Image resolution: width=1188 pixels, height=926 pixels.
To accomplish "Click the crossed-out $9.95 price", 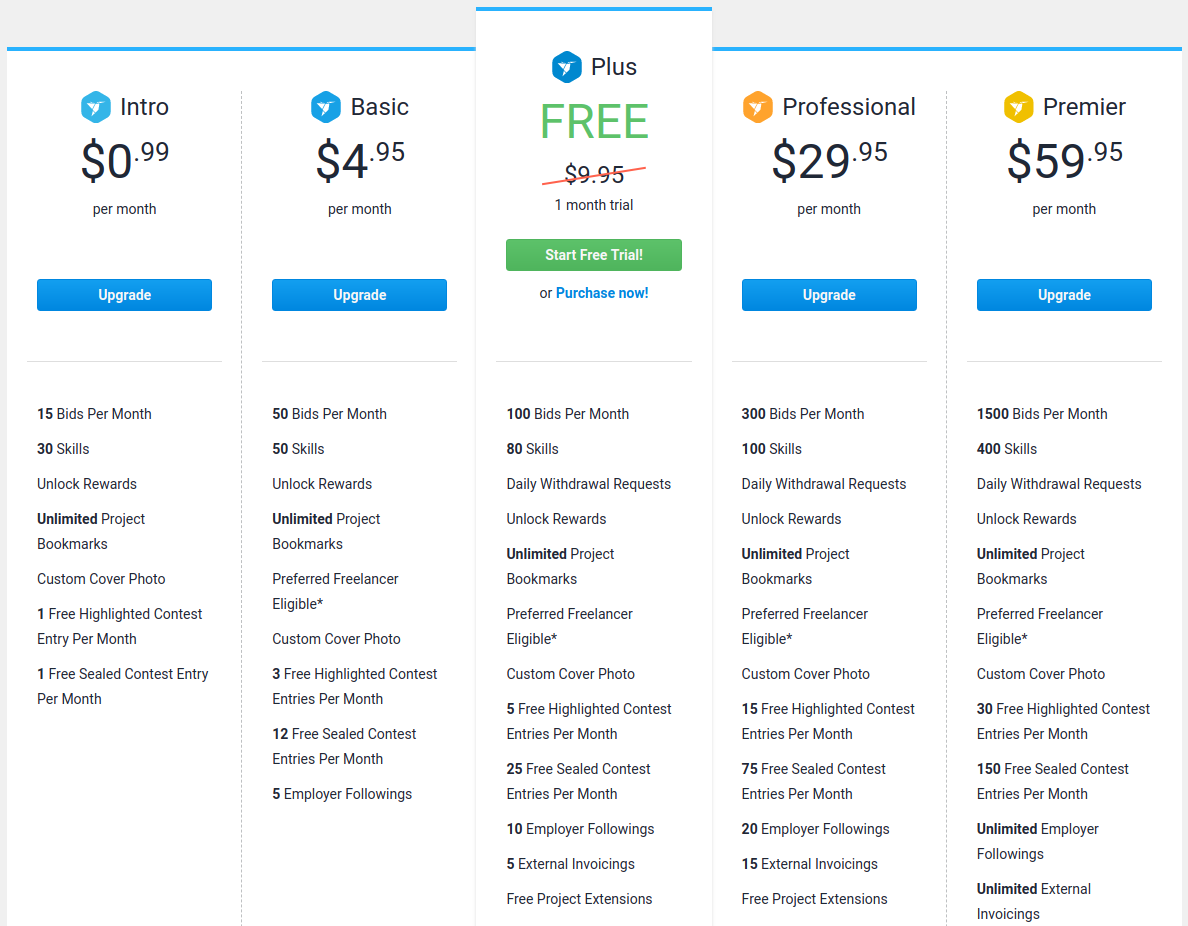I will pyautogui.click(x=594, y=174).
